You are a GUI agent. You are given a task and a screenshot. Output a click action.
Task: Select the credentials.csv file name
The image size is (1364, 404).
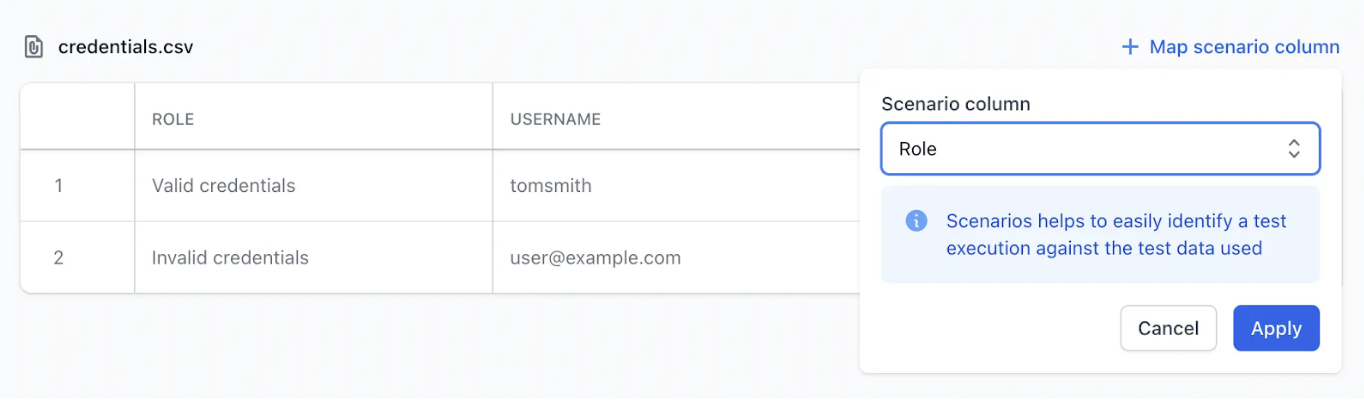click(x=125, y=47)
